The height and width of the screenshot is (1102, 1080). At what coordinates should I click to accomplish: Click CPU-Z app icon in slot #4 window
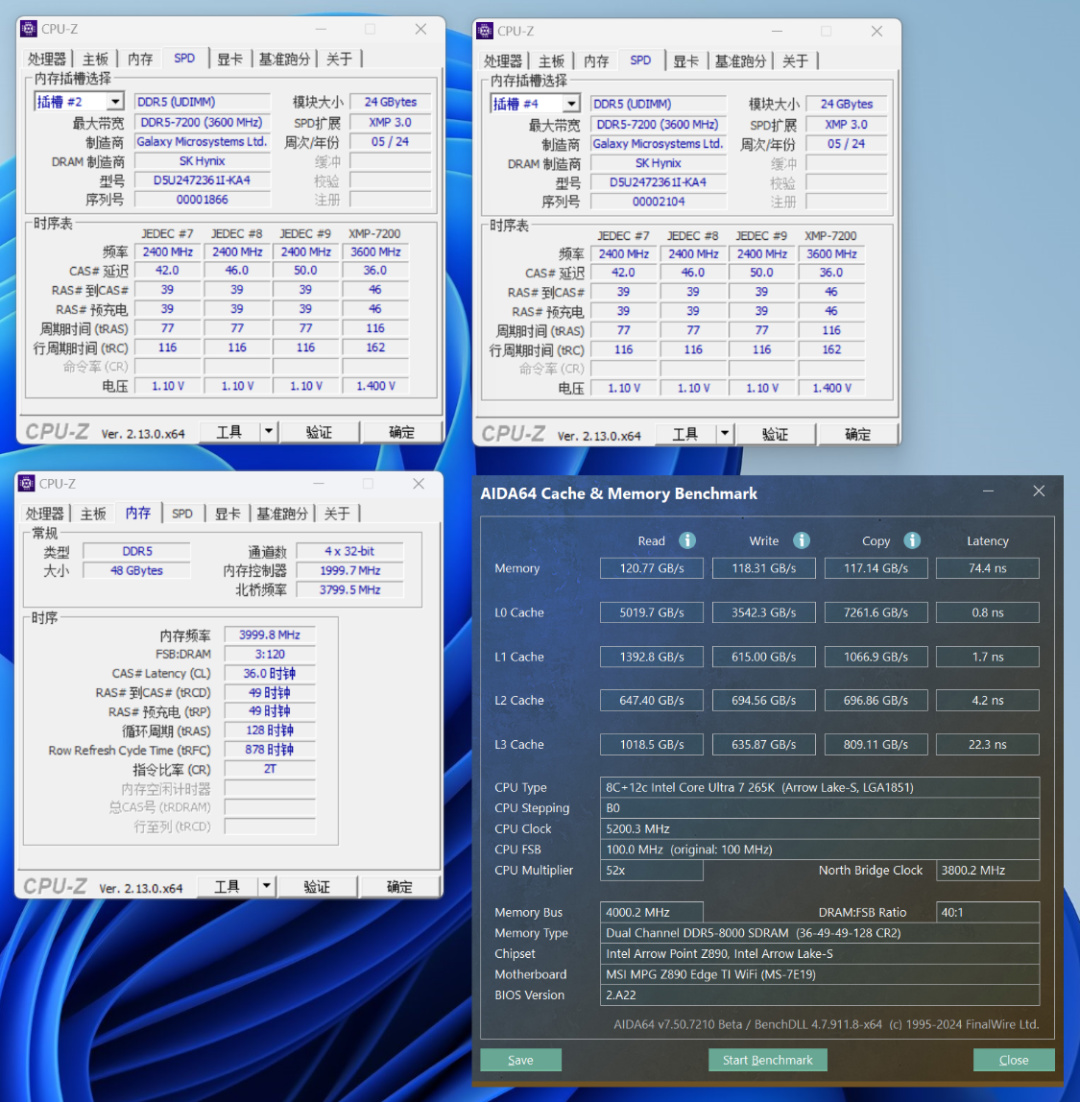click(x=484, y=31)
